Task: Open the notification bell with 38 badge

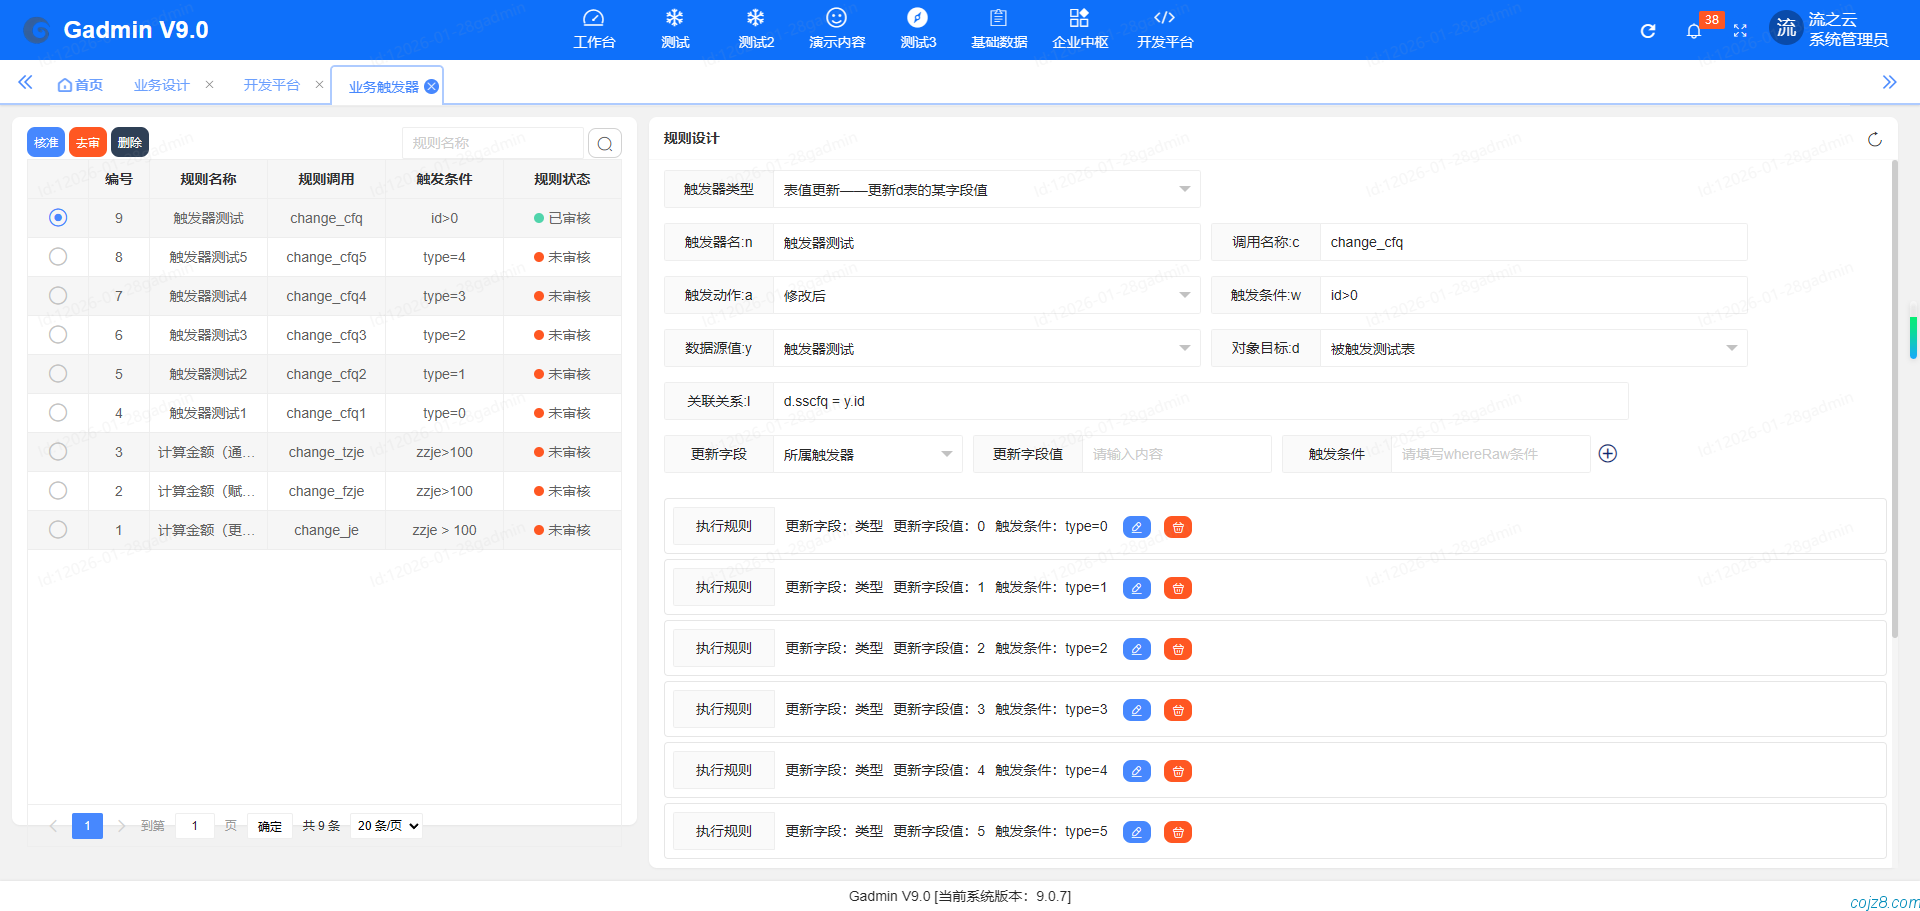Action: [x=1694, y=30]
